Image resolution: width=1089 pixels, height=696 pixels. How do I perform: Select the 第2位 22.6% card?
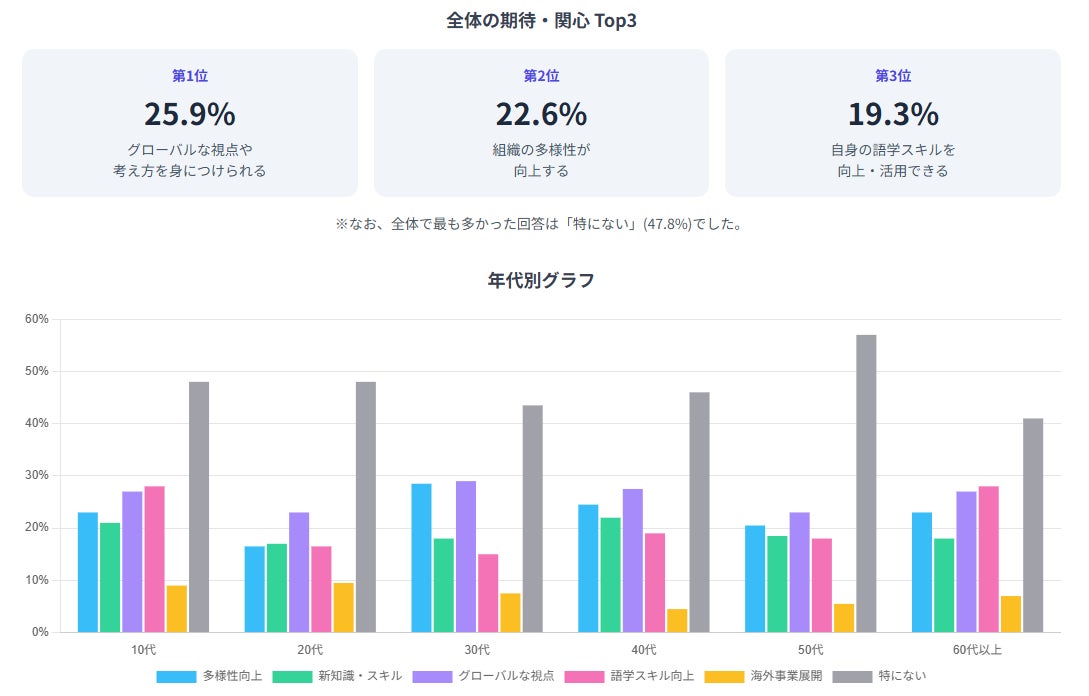(541, 123)
